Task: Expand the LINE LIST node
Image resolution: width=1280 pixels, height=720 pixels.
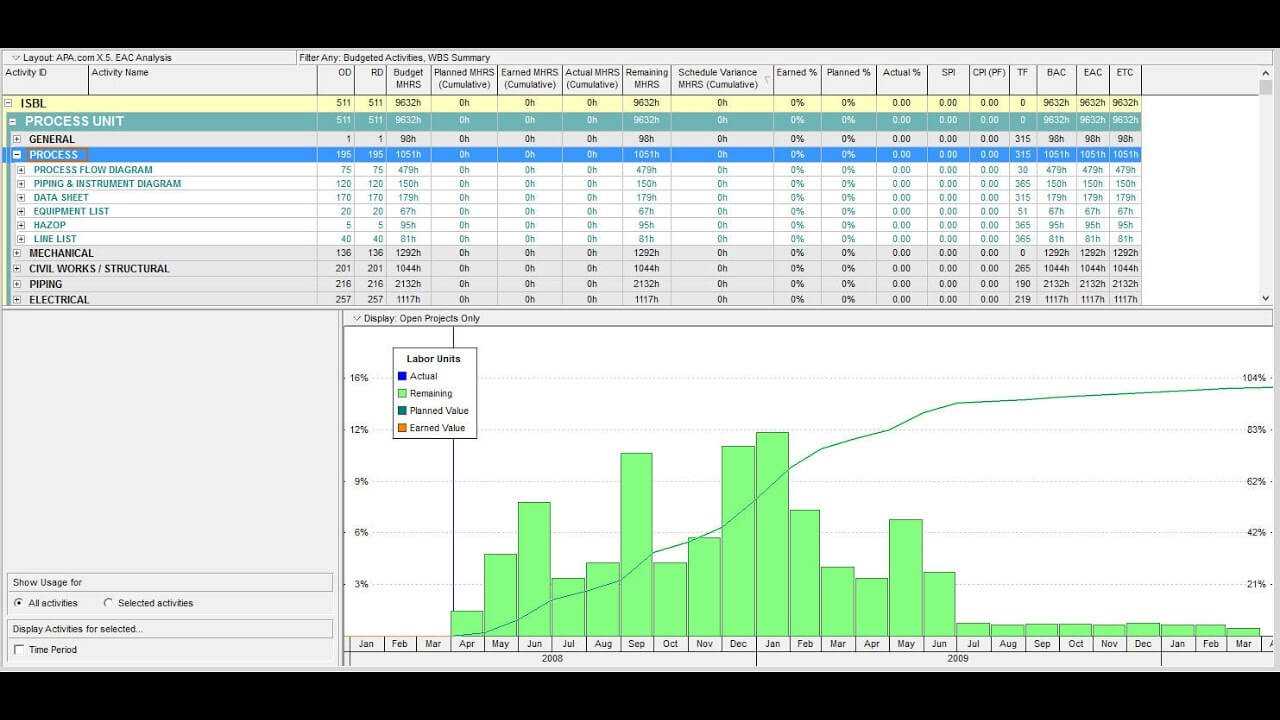Action: (21, 240)
